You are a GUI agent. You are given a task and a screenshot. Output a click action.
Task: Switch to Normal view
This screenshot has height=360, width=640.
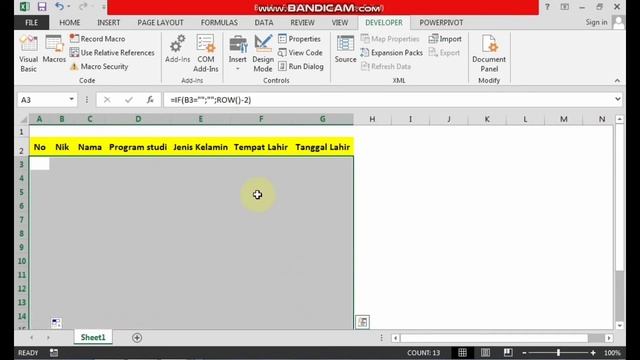(x=462, y=353)
